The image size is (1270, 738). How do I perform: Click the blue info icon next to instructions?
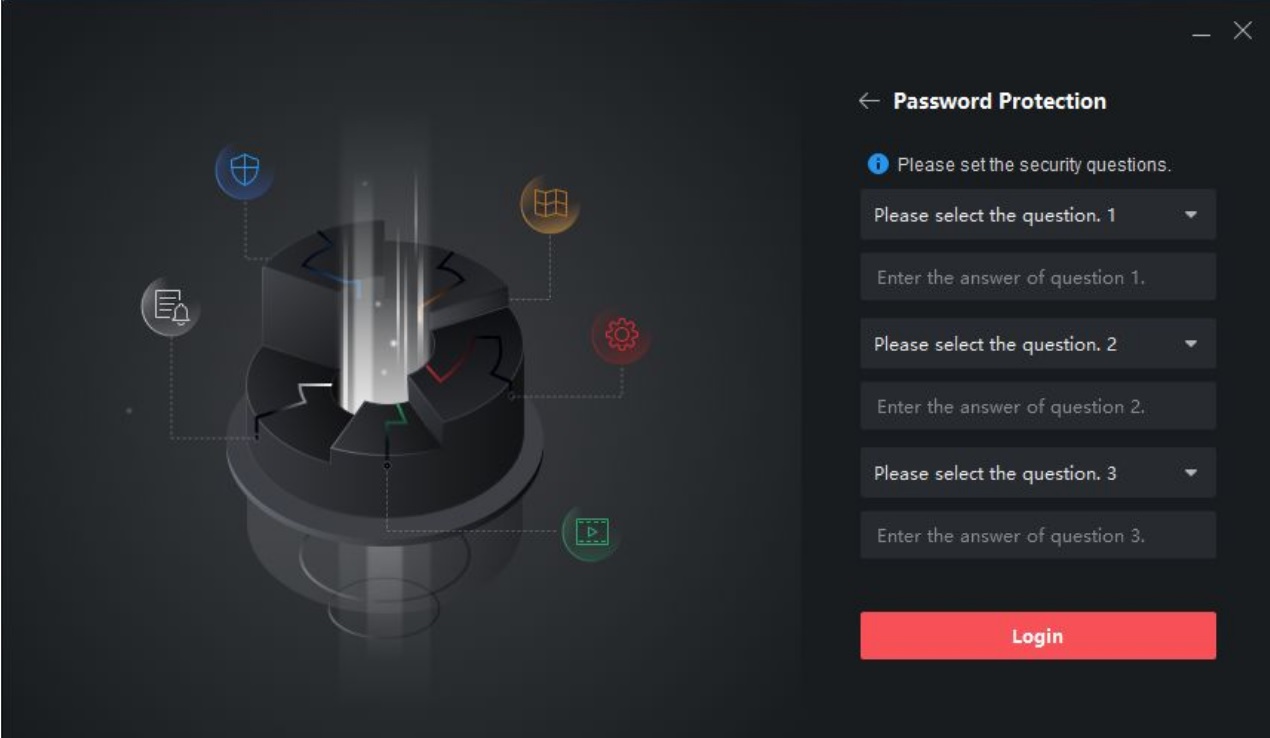pos(878,164)
